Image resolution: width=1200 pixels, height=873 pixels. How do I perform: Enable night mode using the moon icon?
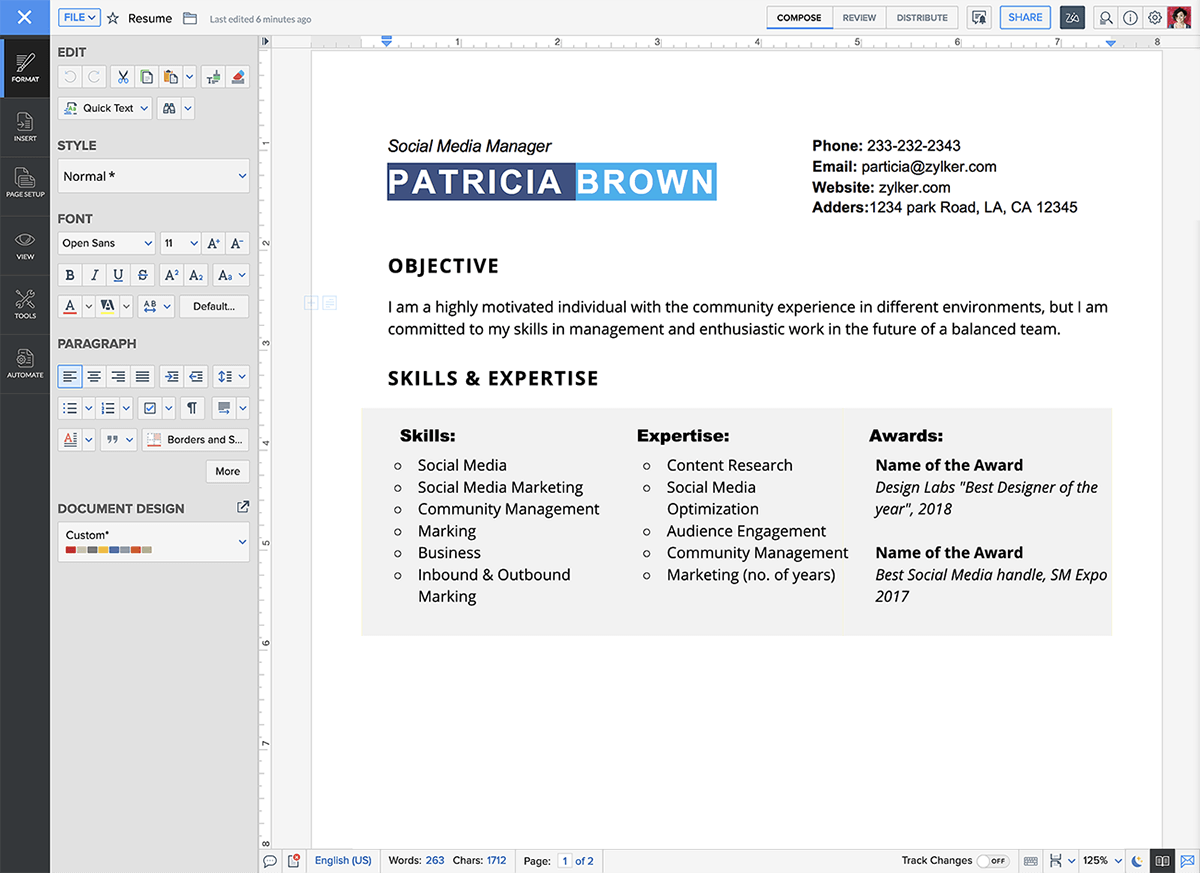[1137, 860]
